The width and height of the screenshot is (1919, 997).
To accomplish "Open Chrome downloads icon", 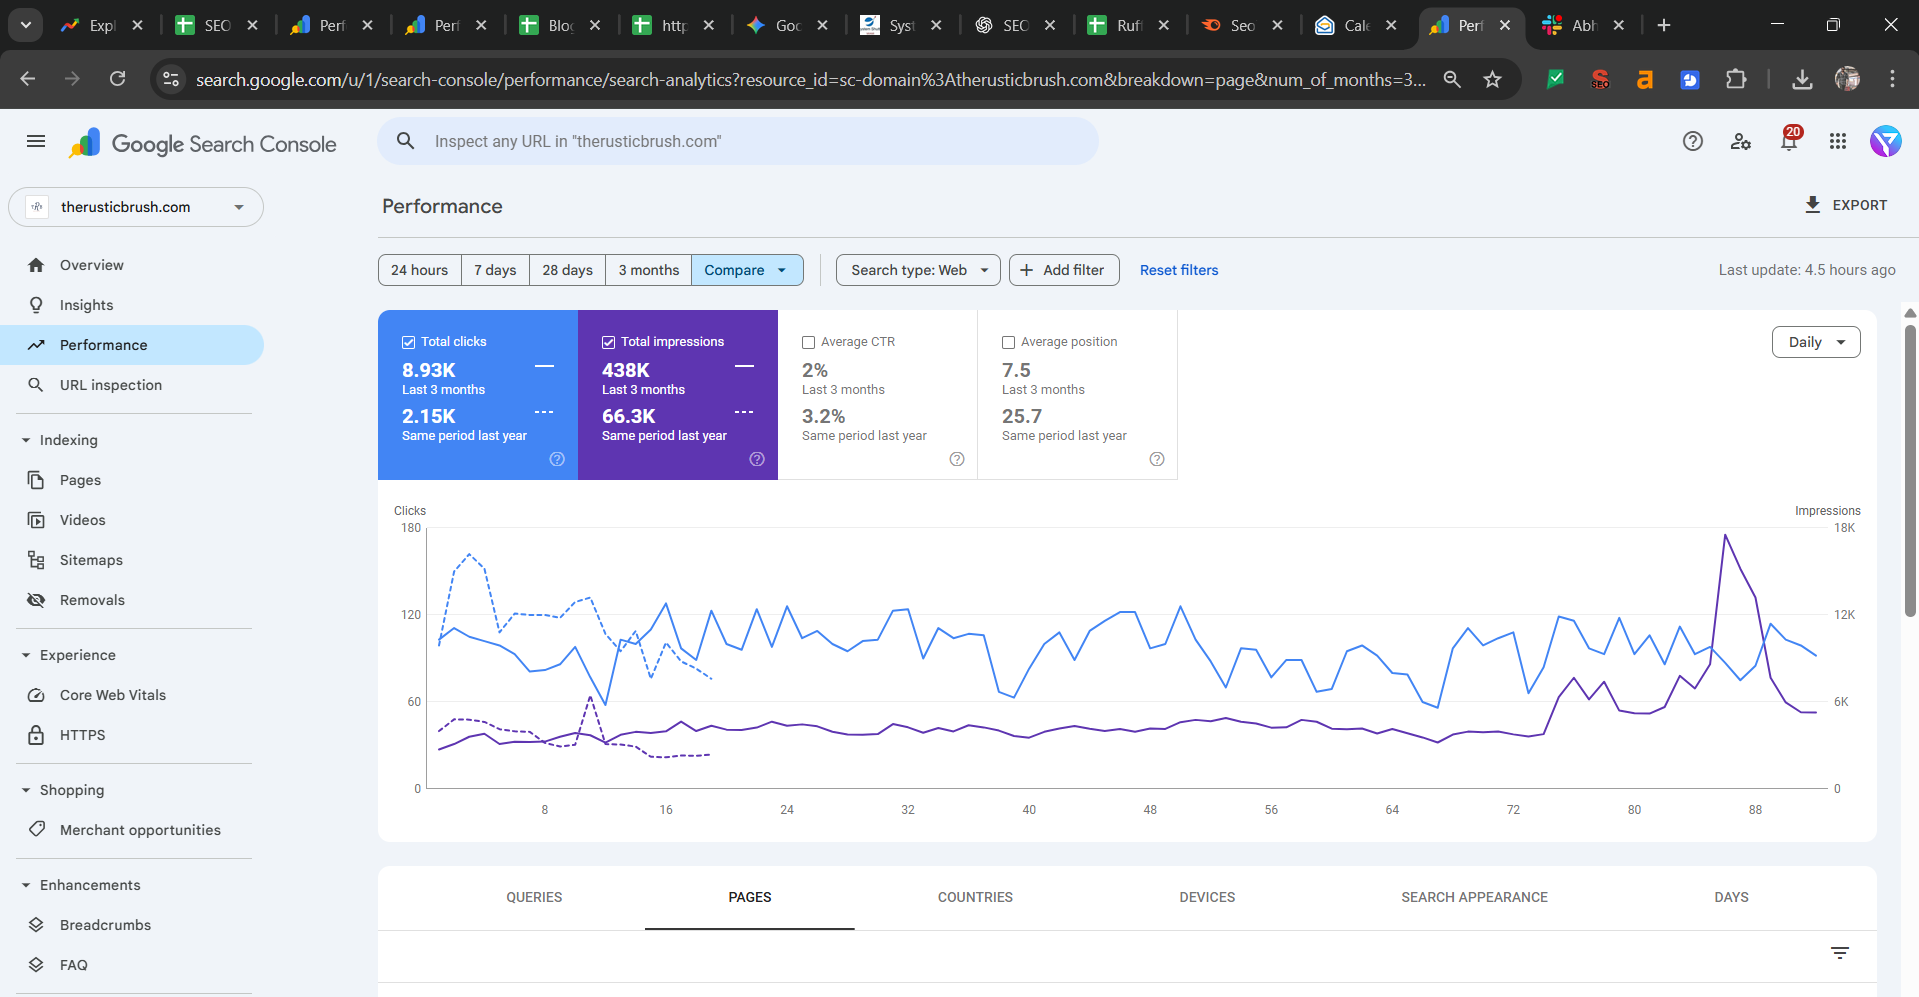I will coord(1802,80).
